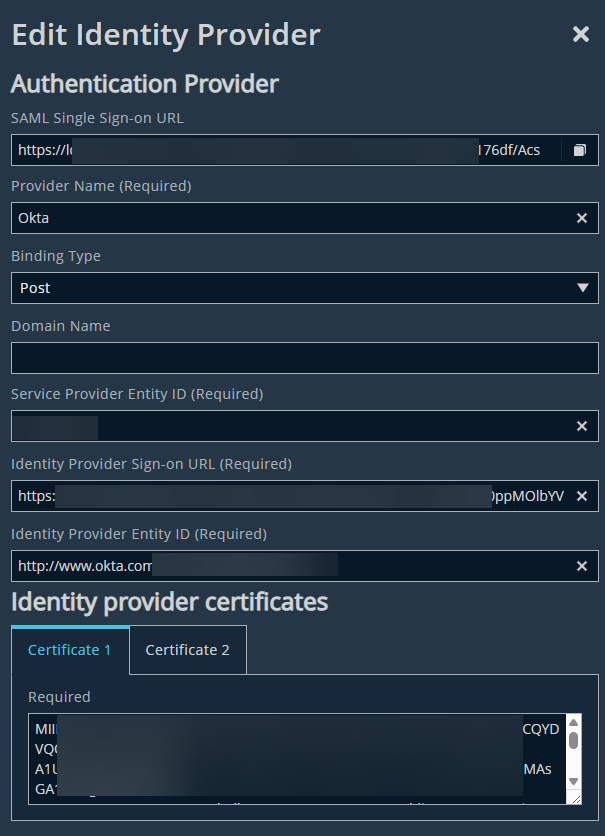Click the certificate scrollbar down arrow
This screenshot has width=605, height=836.
(574, 782)
